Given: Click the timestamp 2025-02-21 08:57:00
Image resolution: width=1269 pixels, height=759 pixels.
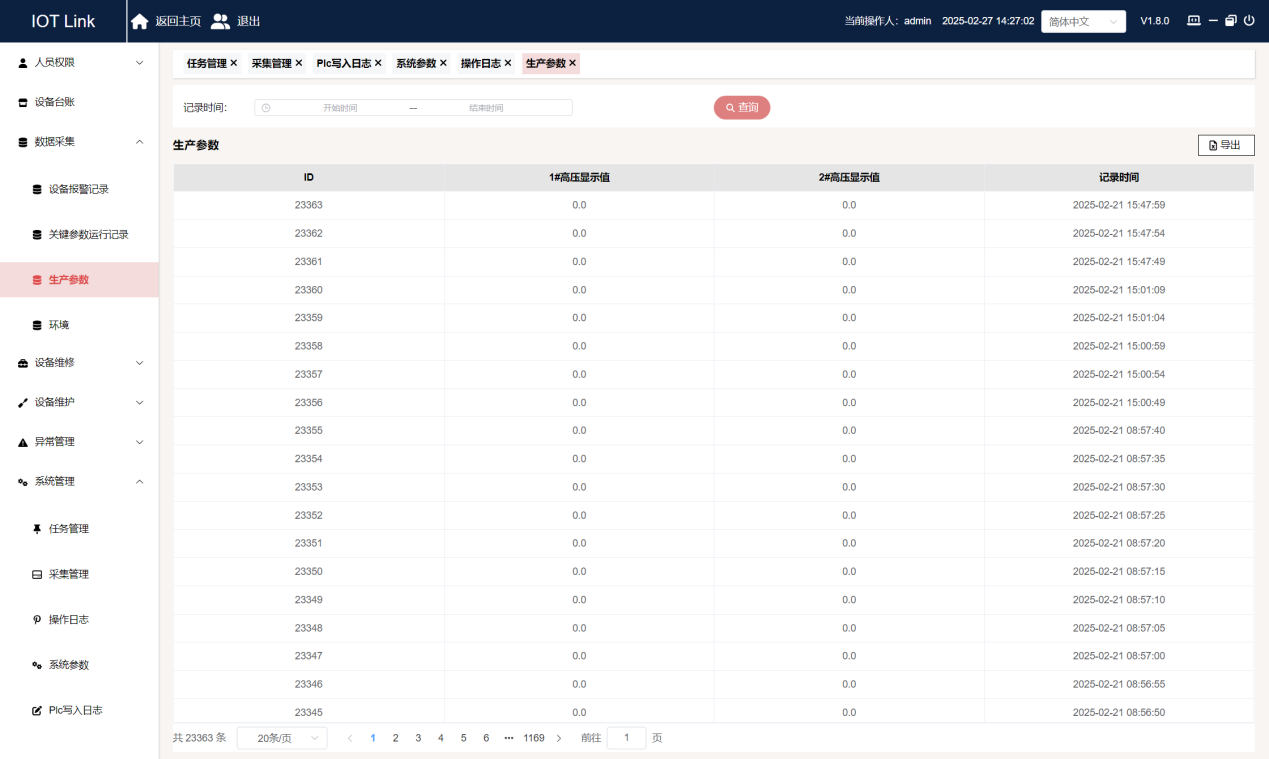Looking at the screenshot, I should (1119, 656).
